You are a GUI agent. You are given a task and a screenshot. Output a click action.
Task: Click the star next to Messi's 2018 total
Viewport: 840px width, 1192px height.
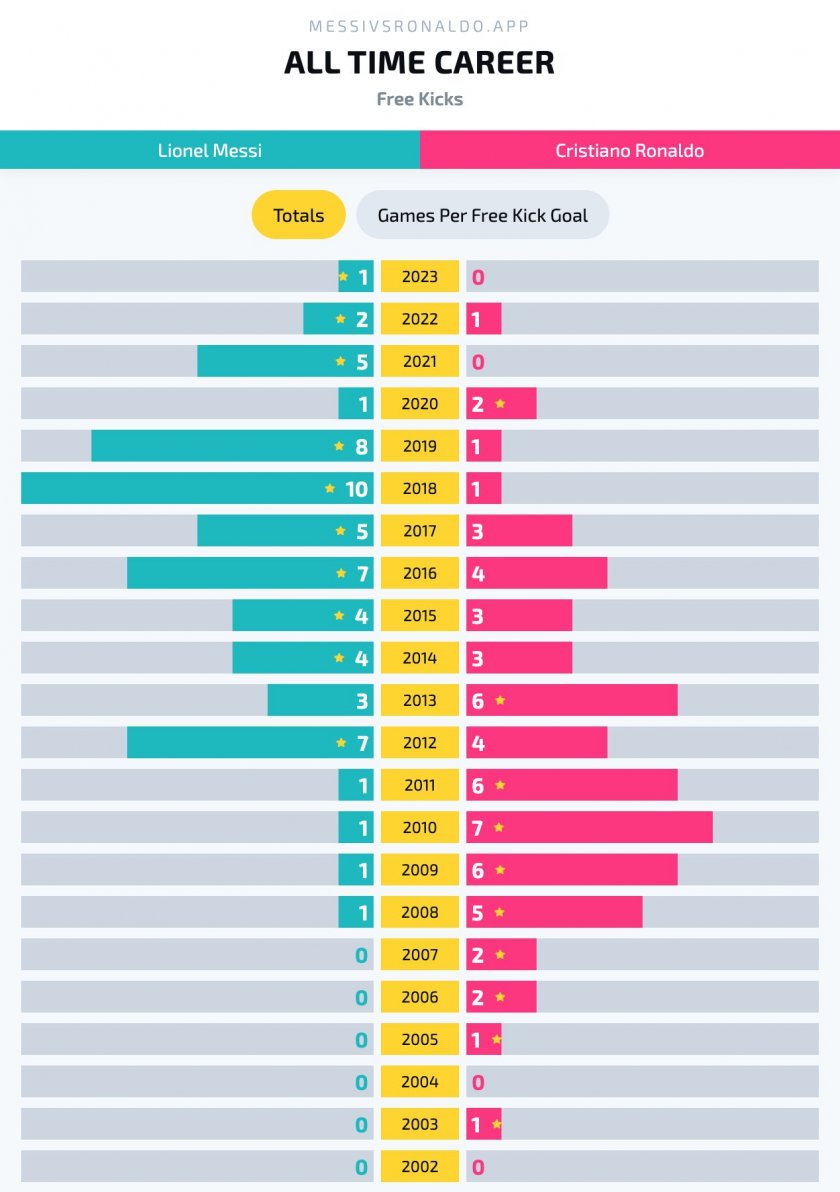[330, 489]
